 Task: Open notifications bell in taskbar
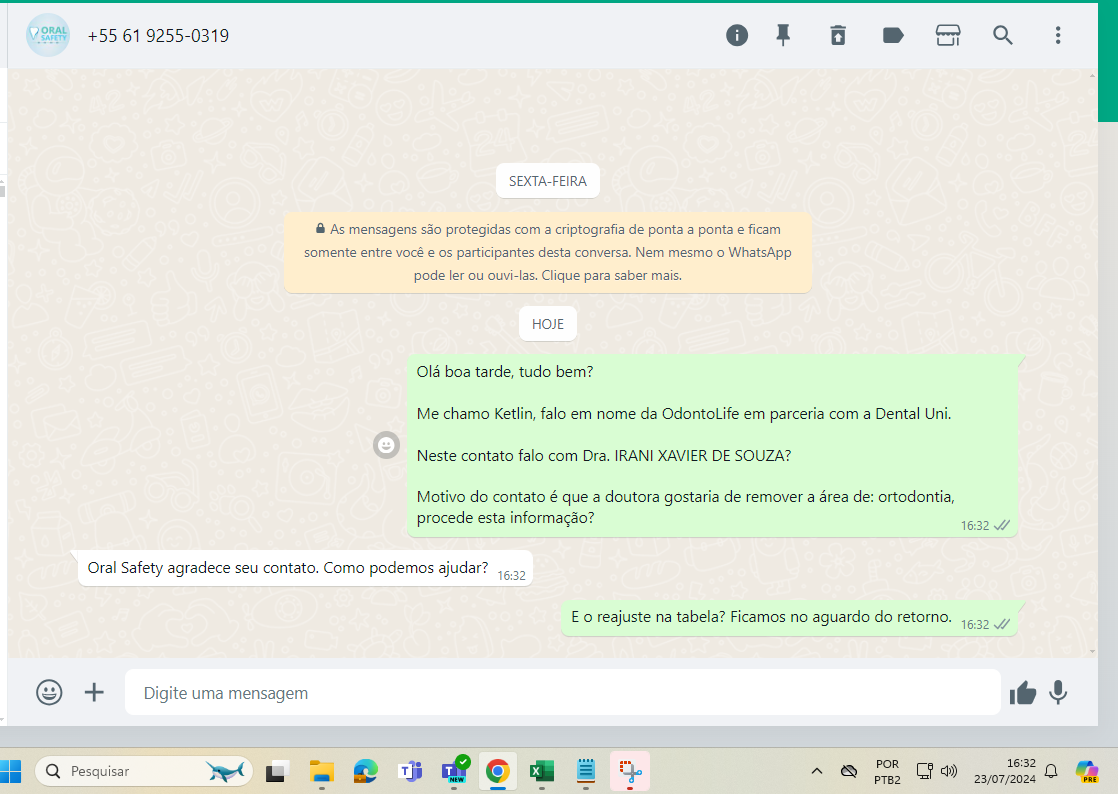click(x=1051, y=771)
